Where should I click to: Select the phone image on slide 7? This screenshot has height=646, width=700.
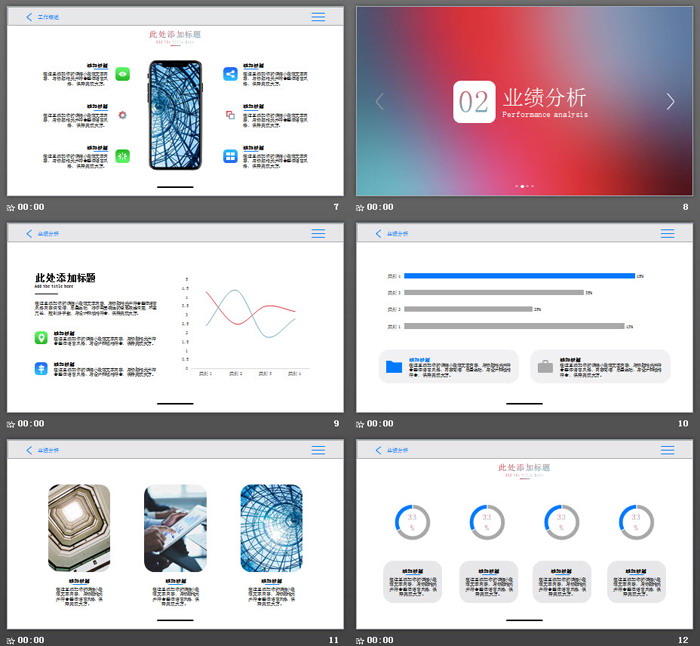[176, 115]
